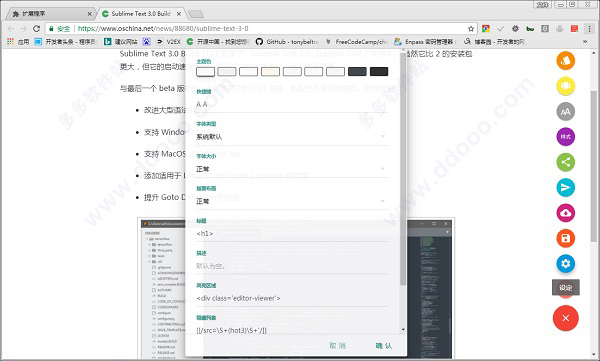The width and height of the screenshot is (600, 361).
Task: Show more bookmarks with the double-chevron
Action: tap(585, 41)
